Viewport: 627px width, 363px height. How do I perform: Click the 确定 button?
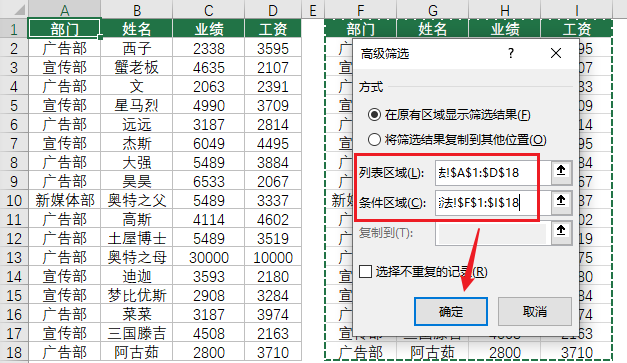pyautogui.click(x=451, y=311)
